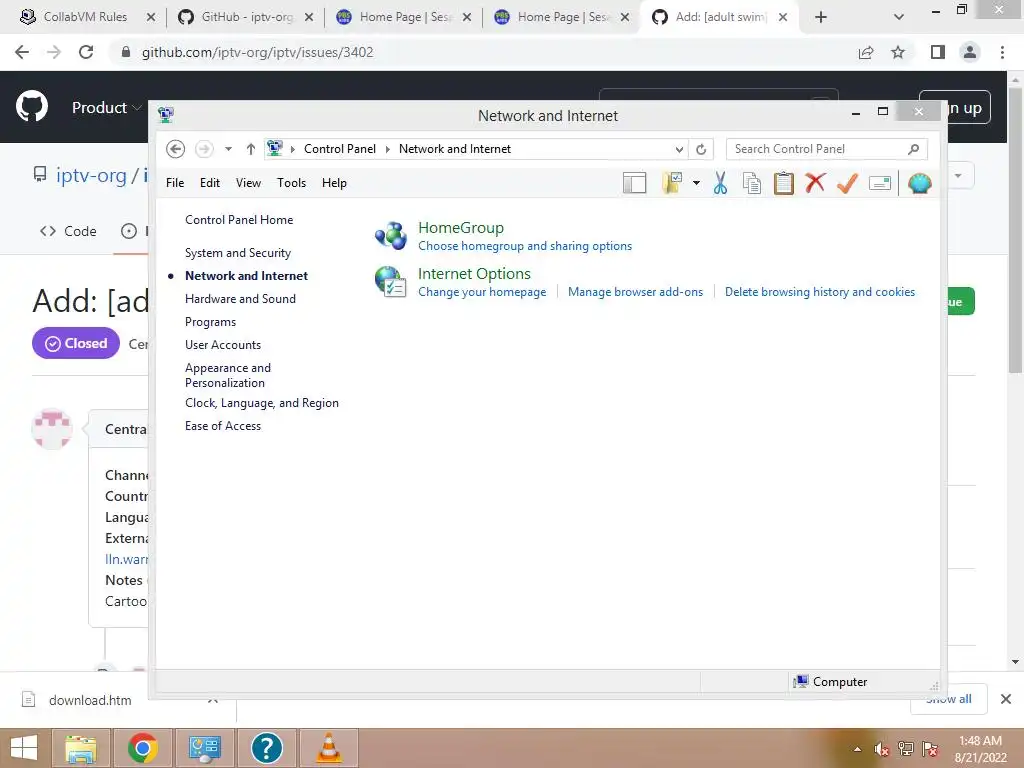Open the View menu
The height and width of the screenshot is (768, 1024).
(248, 183)
